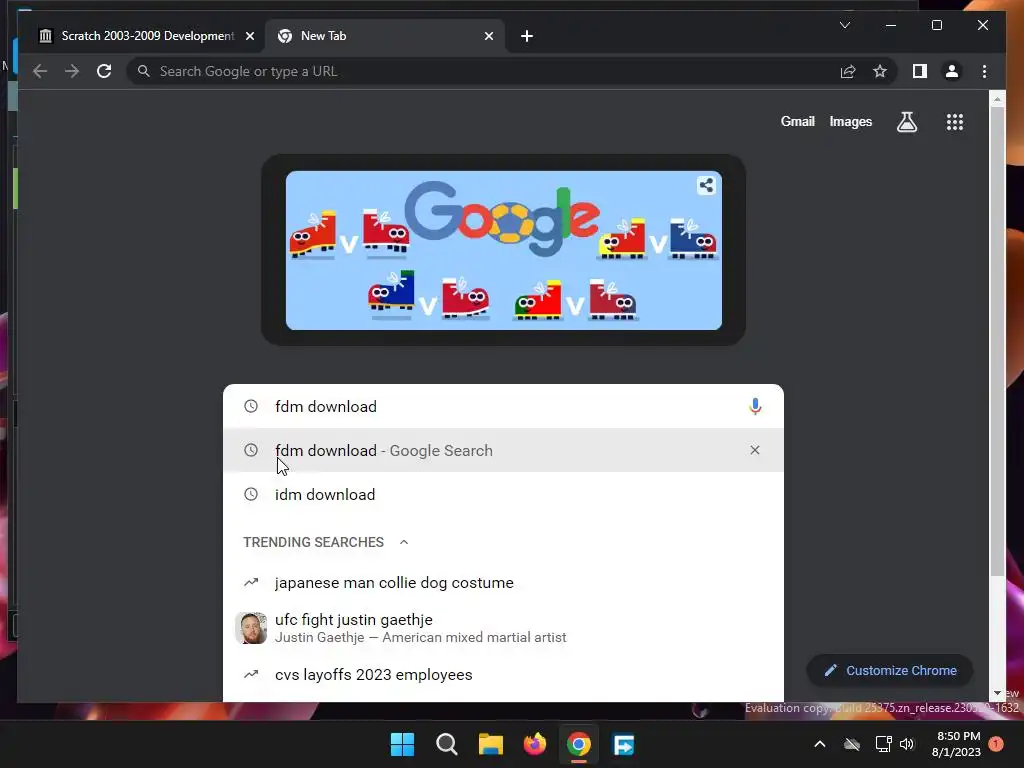Click the search box containing 'fdm download'
Screen dimensions: 1024x768
[504, 406]
